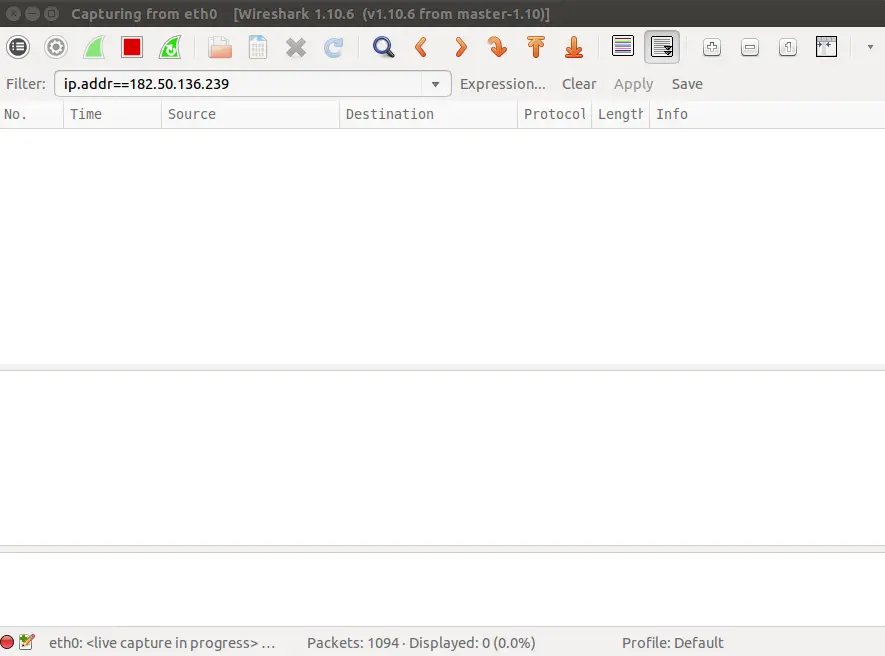
Task: Sort packets by Time column
Action: (x=112, y=114)
